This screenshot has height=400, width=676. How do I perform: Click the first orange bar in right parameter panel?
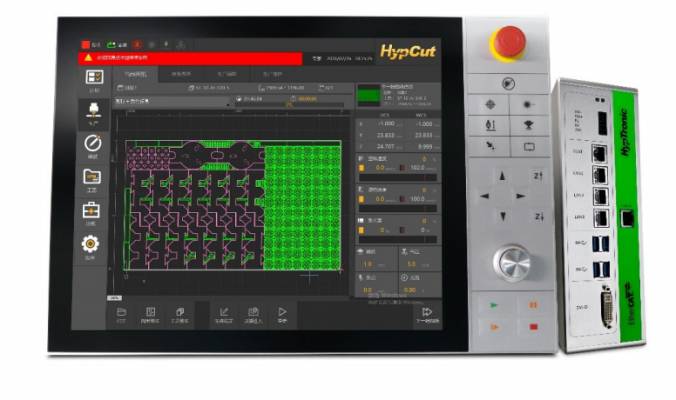pyautogui.click(x=361, y=169)
